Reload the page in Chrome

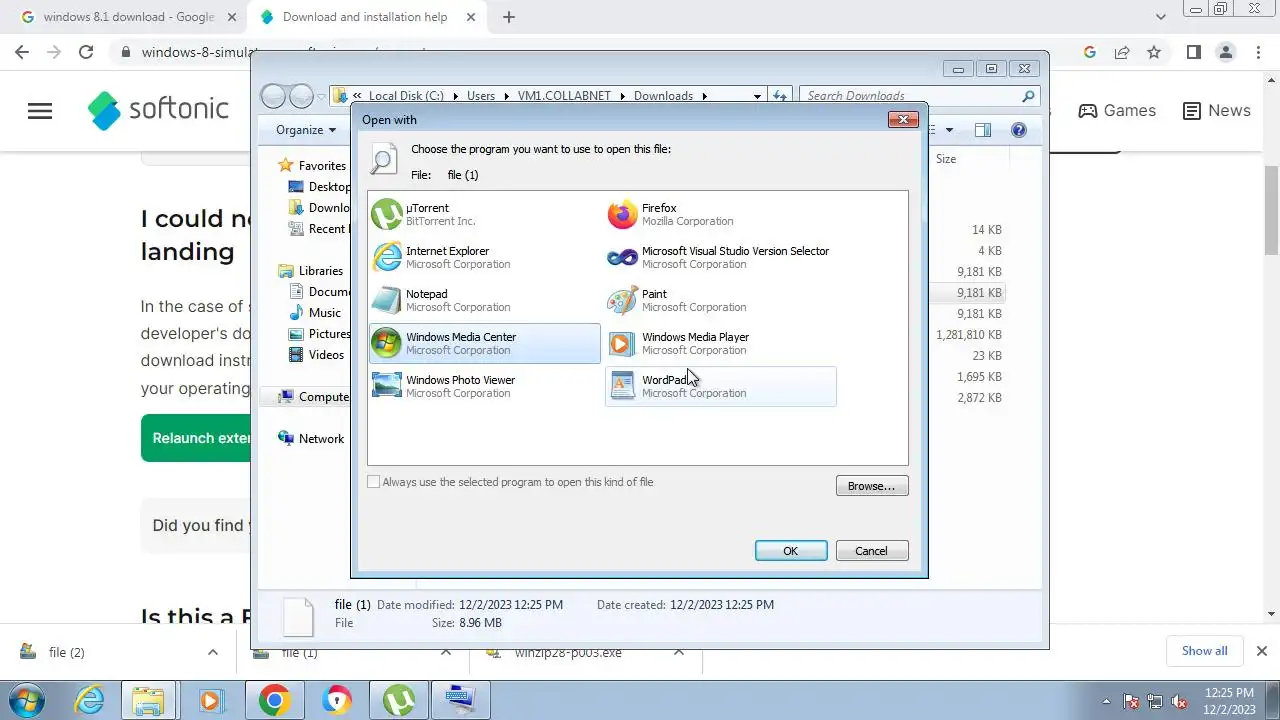click(86, 52)
